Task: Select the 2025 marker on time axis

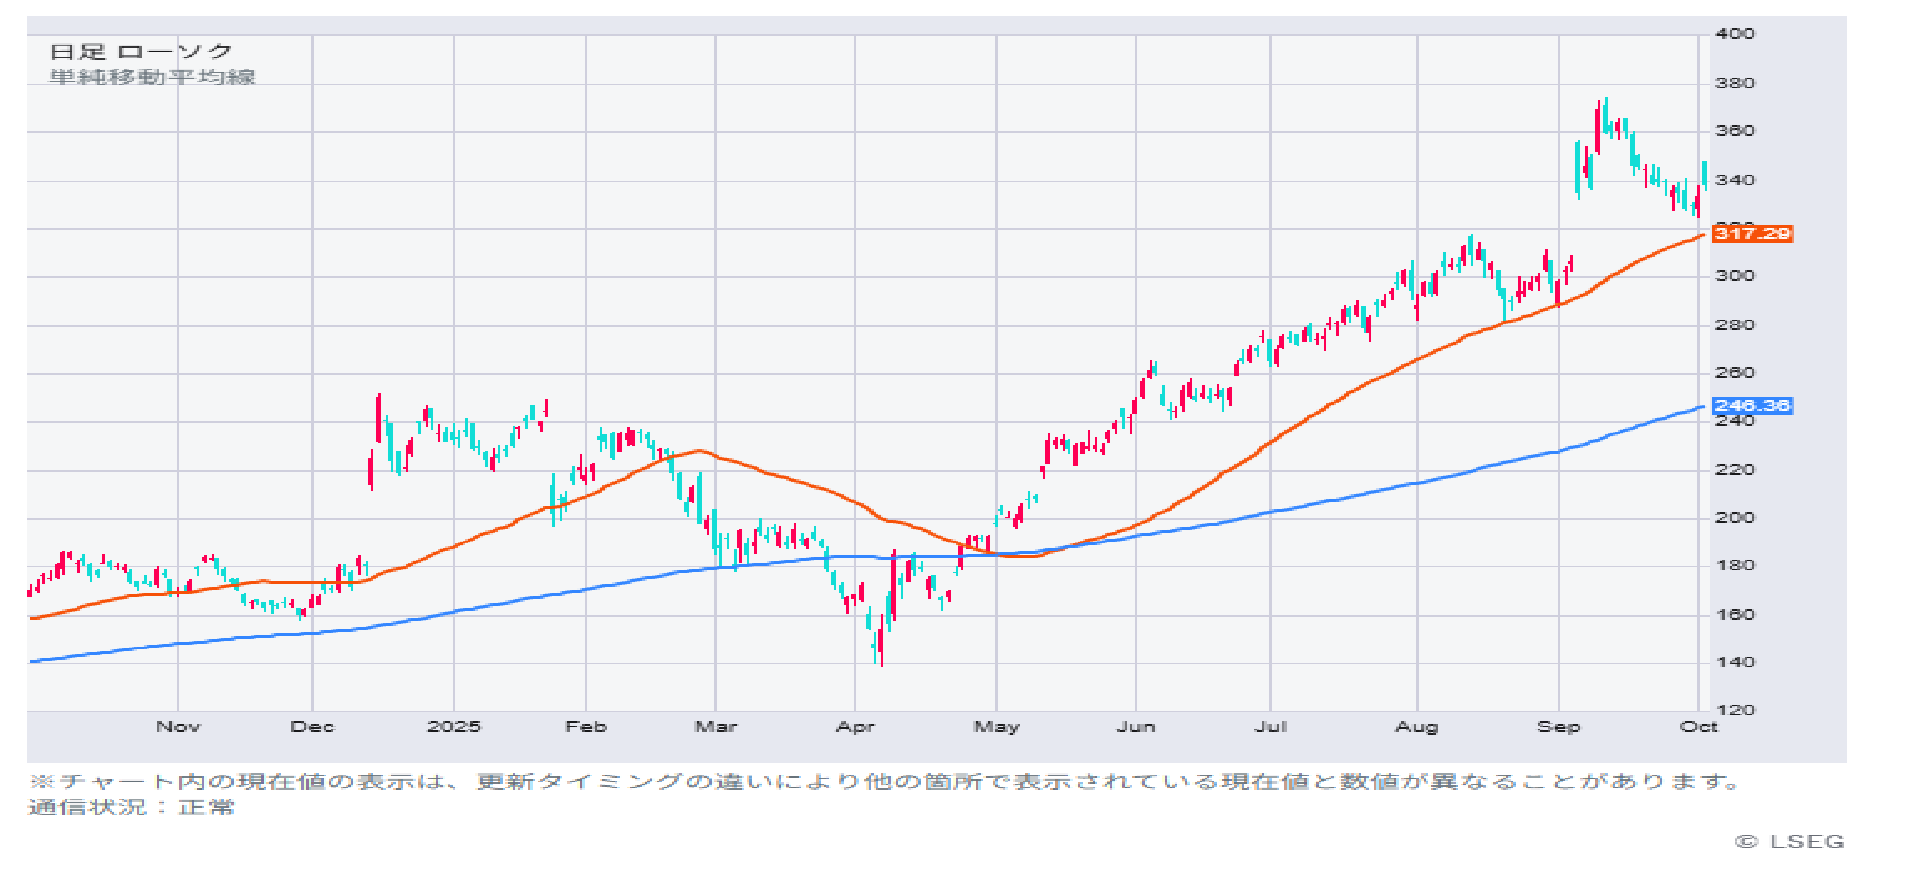Action: pos(453,727)
